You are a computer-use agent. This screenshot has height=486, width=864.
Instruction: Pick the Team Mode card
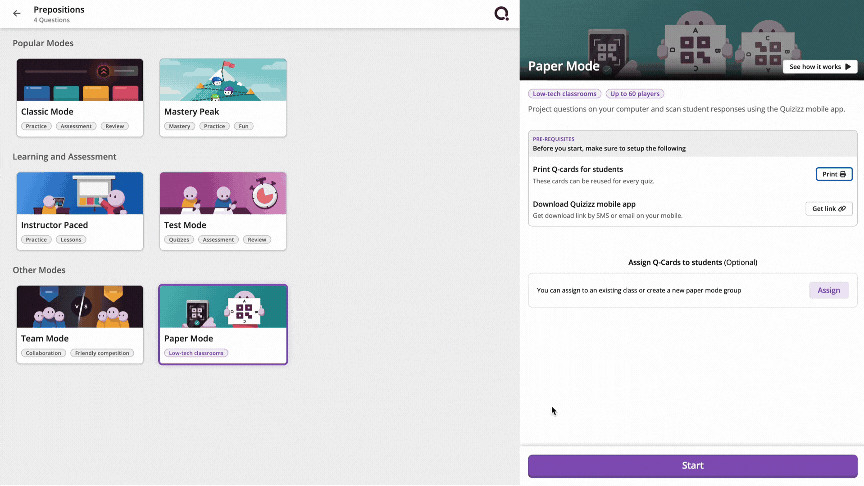click(80, 325)
